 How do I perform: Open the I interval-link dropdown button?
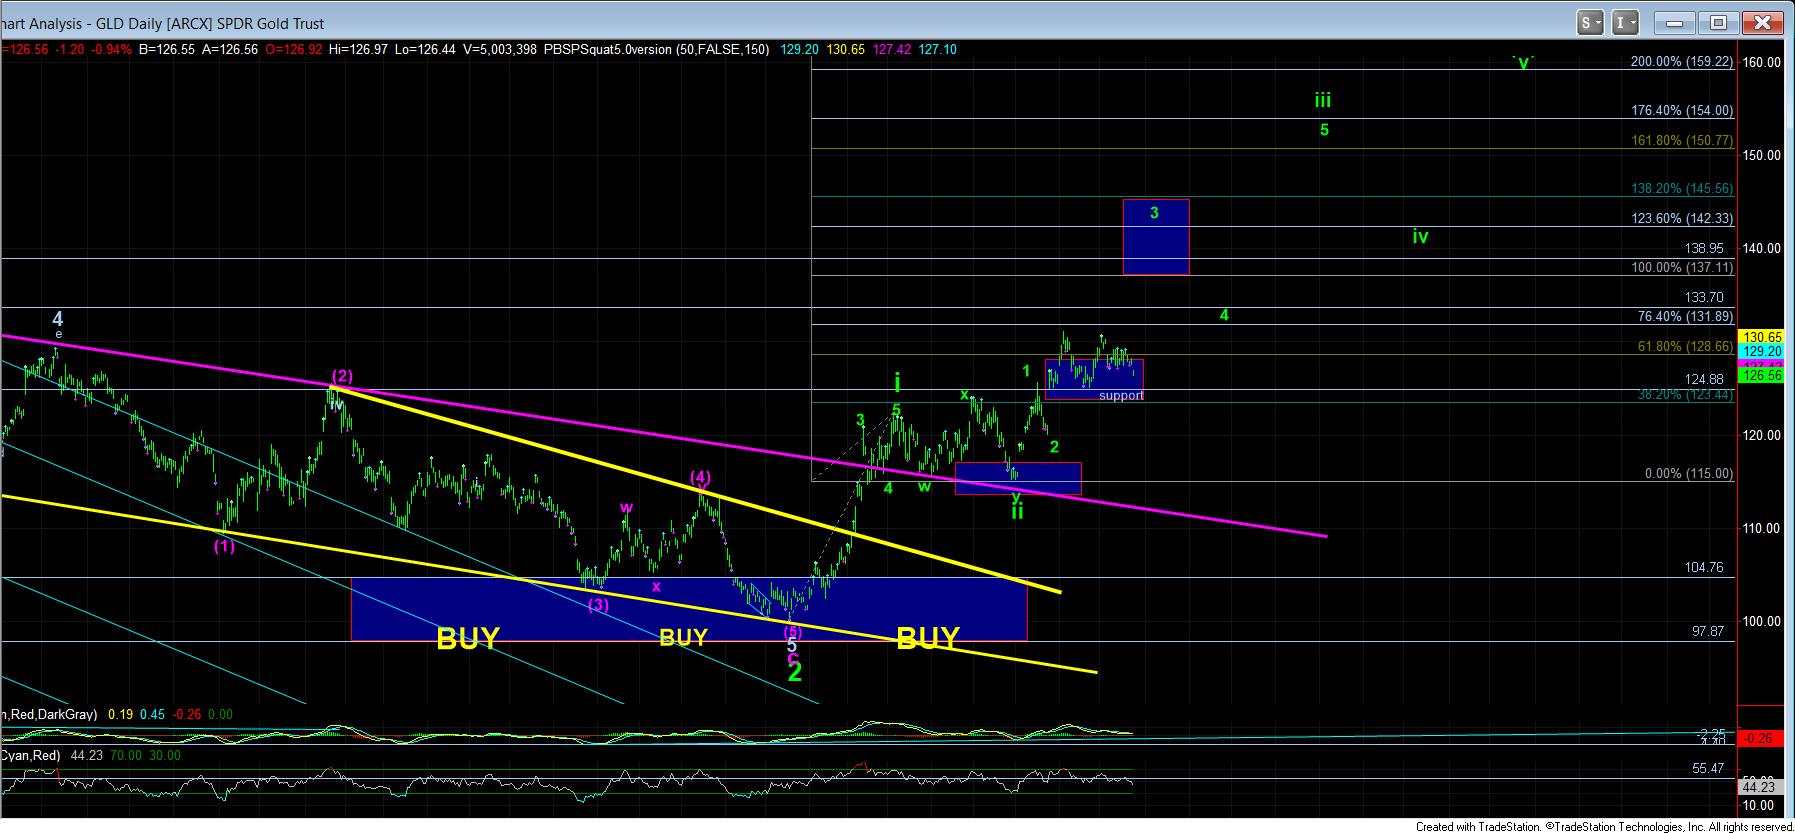click(x=1626, y=22)
